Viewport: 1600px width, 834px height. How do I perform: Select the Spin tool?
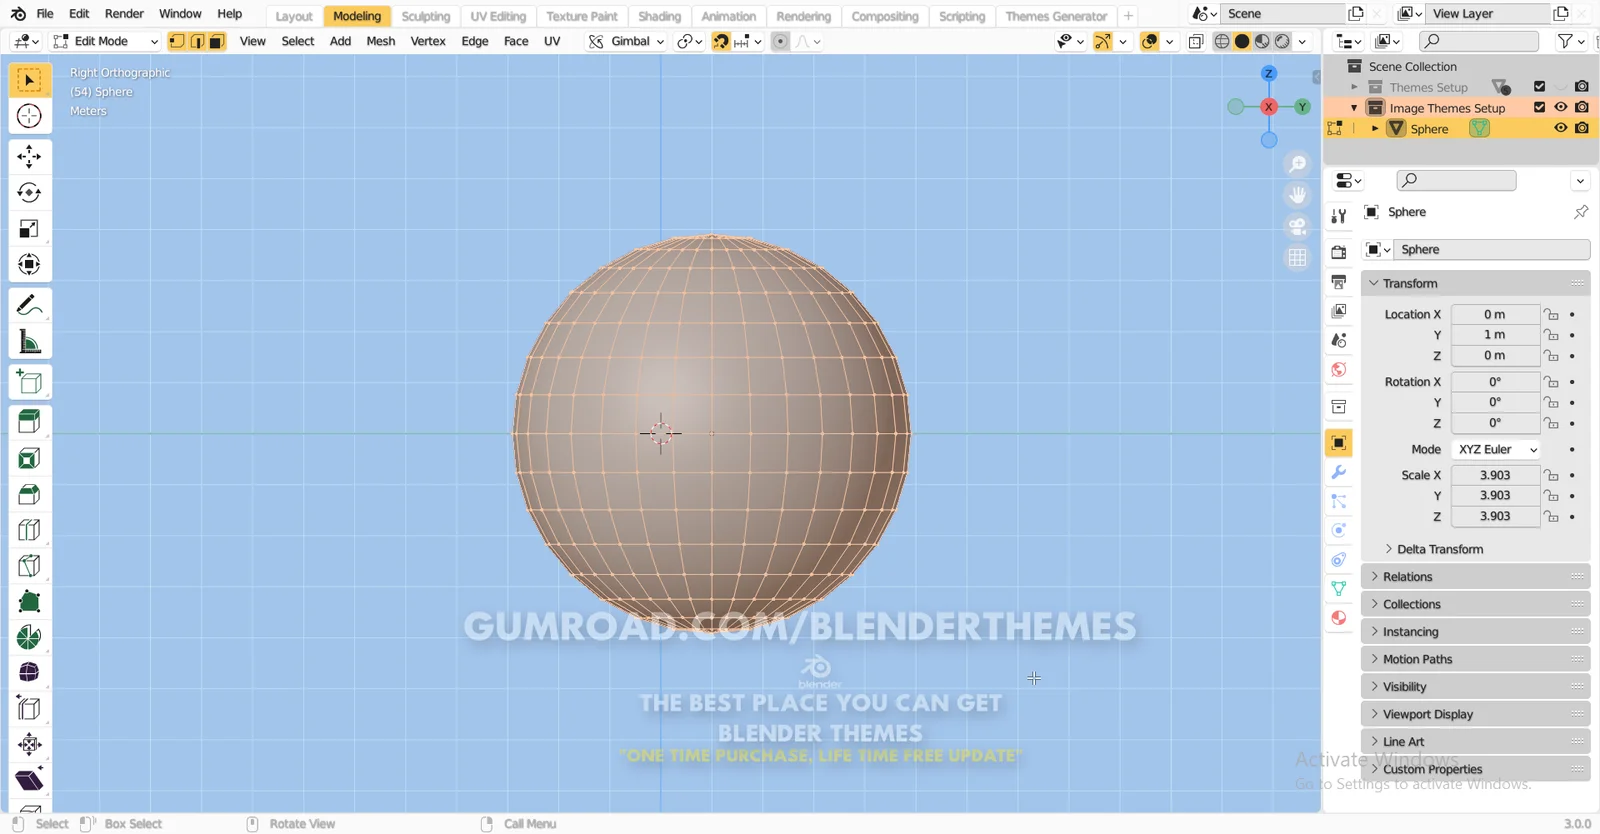tap(29, 637)
